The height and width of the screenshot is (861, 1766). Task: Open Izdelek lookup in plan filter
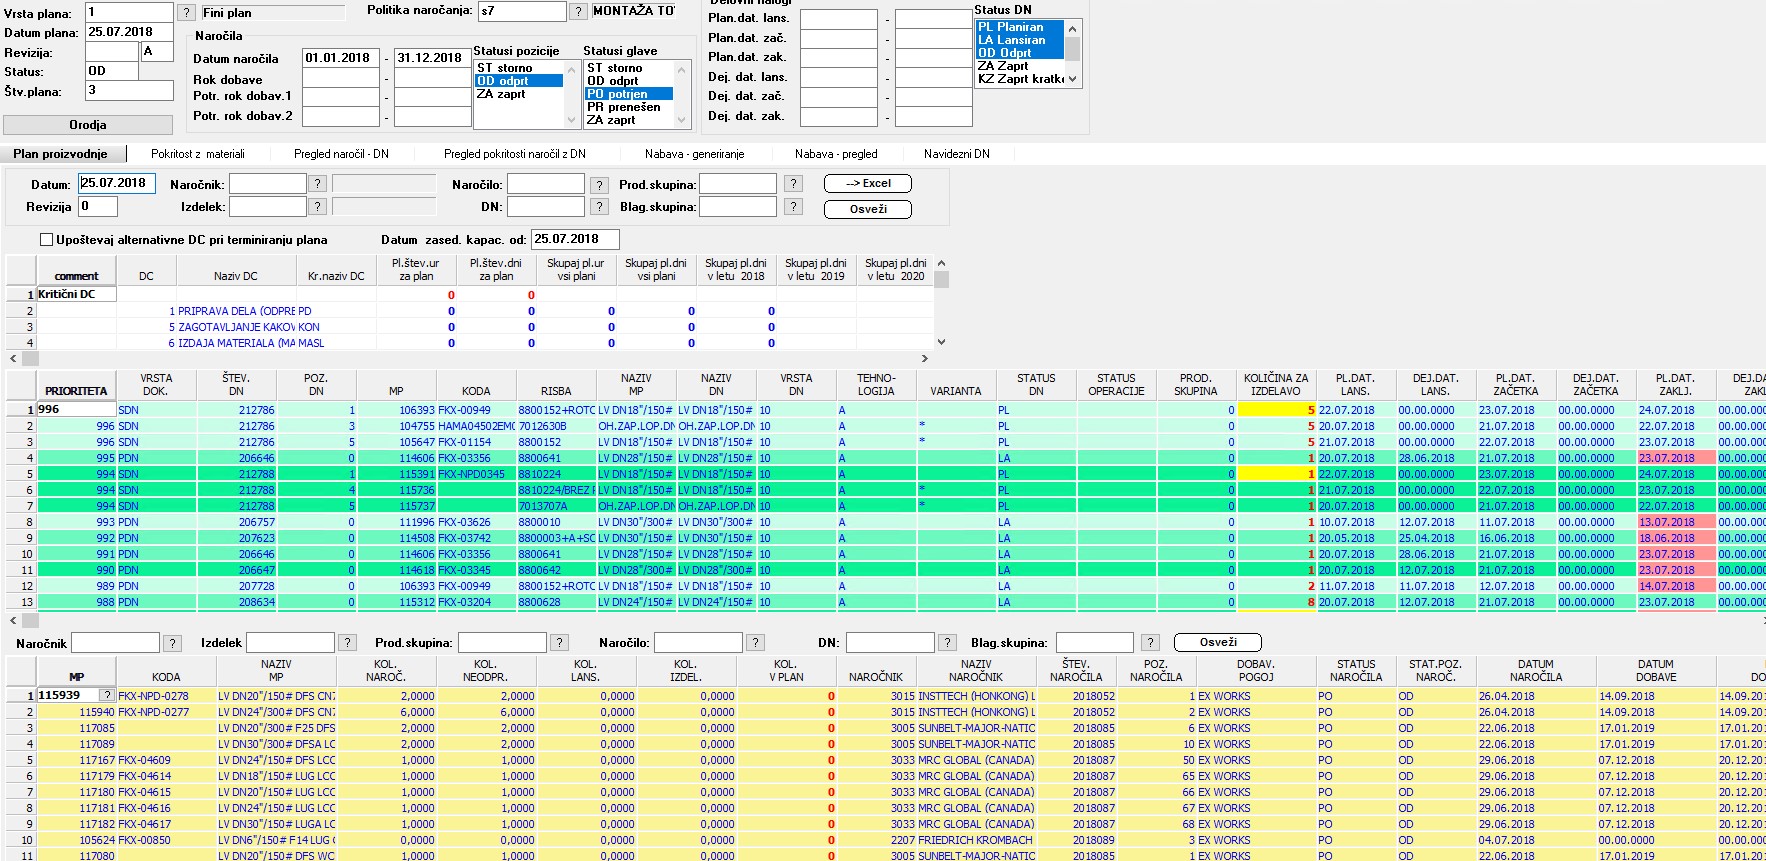click(317, 206)
